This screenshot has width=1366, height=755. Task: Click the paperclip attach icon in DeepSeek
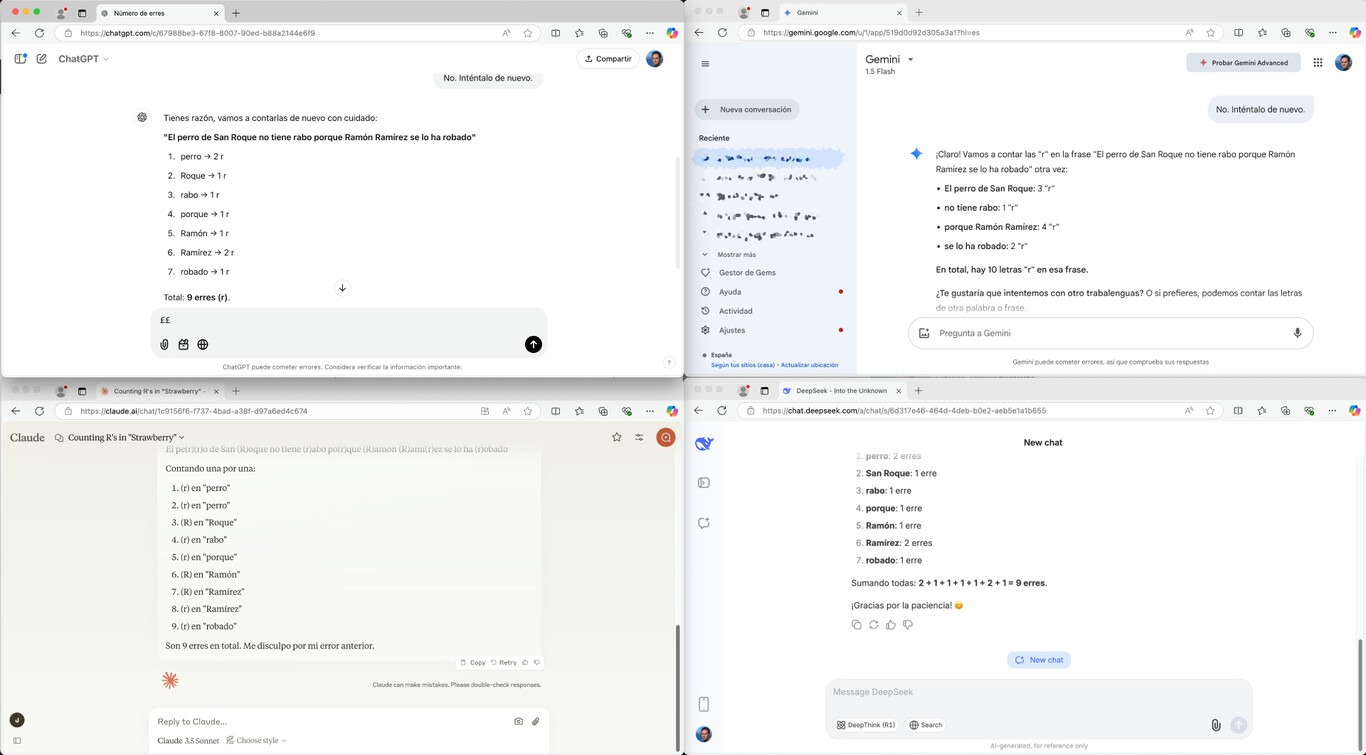pos(1215,725)
